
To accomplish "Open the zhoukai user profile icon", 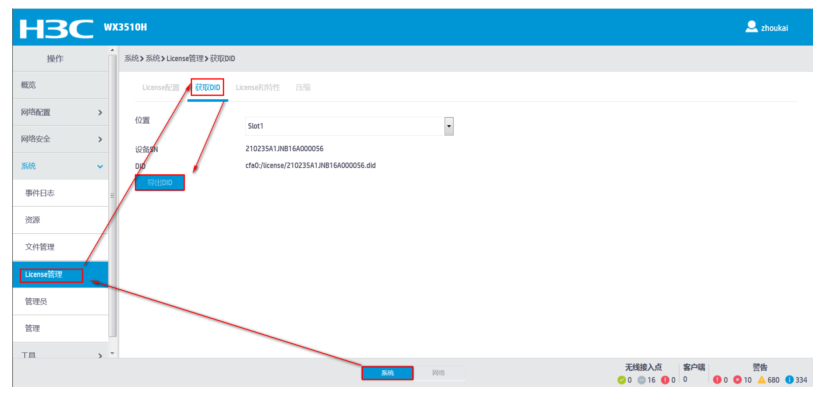I will [751, 27].
